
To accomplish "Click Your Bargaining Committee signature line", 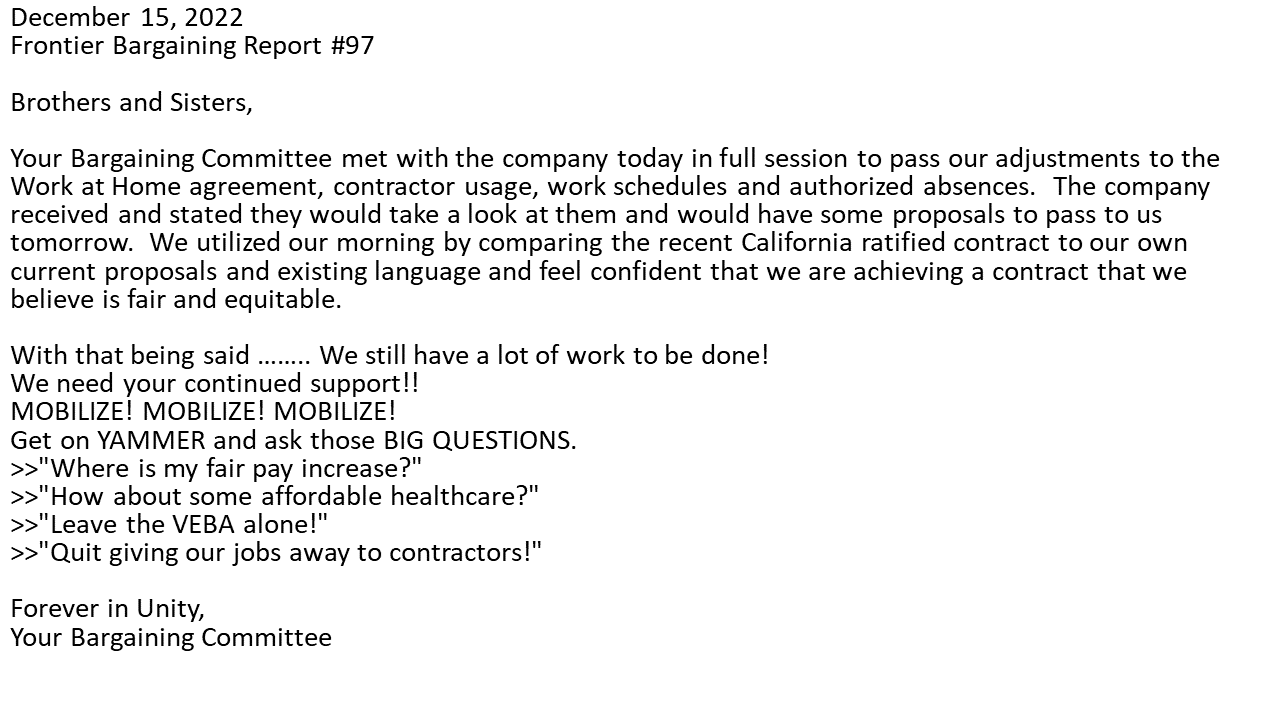I will (171, 637).
